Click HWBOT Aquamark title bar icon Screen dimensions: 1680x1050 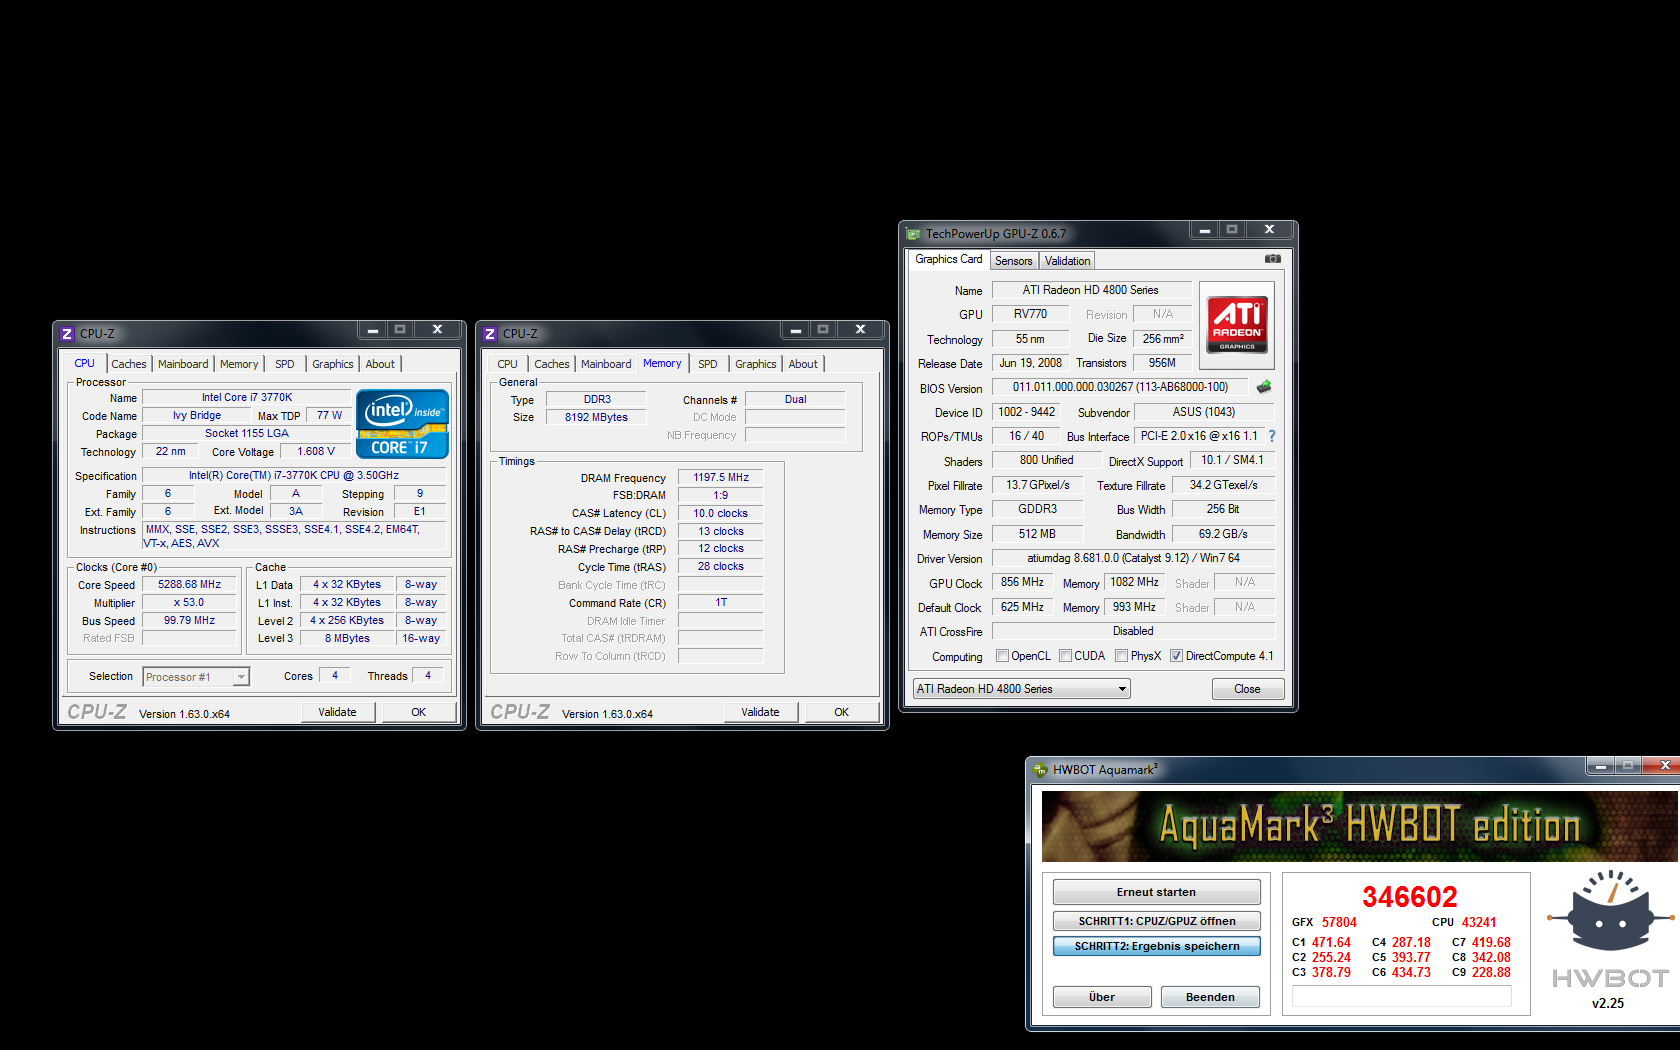click(x=1040, y=770)
